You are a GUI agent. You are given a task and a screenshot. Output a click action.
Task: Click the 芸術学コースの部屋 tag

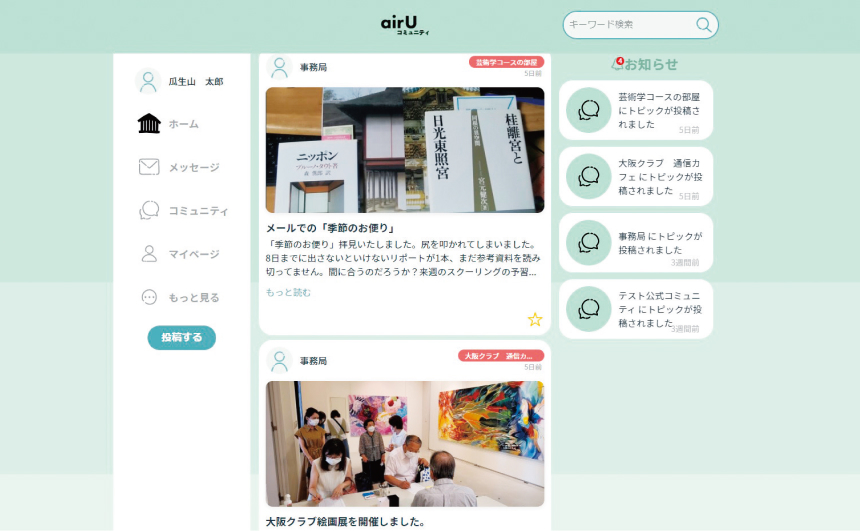(506, 62)
